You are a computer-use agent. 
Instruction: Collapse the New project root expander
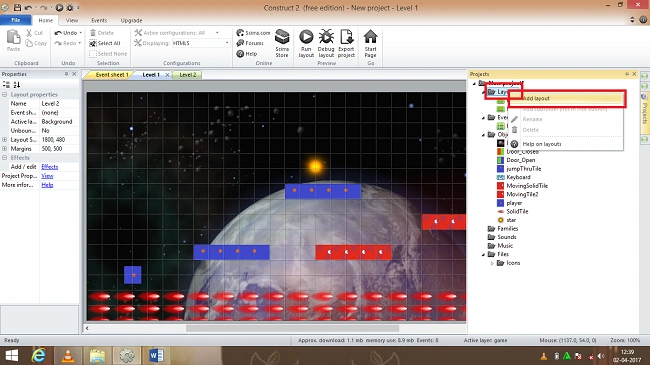tap(474, 83)
